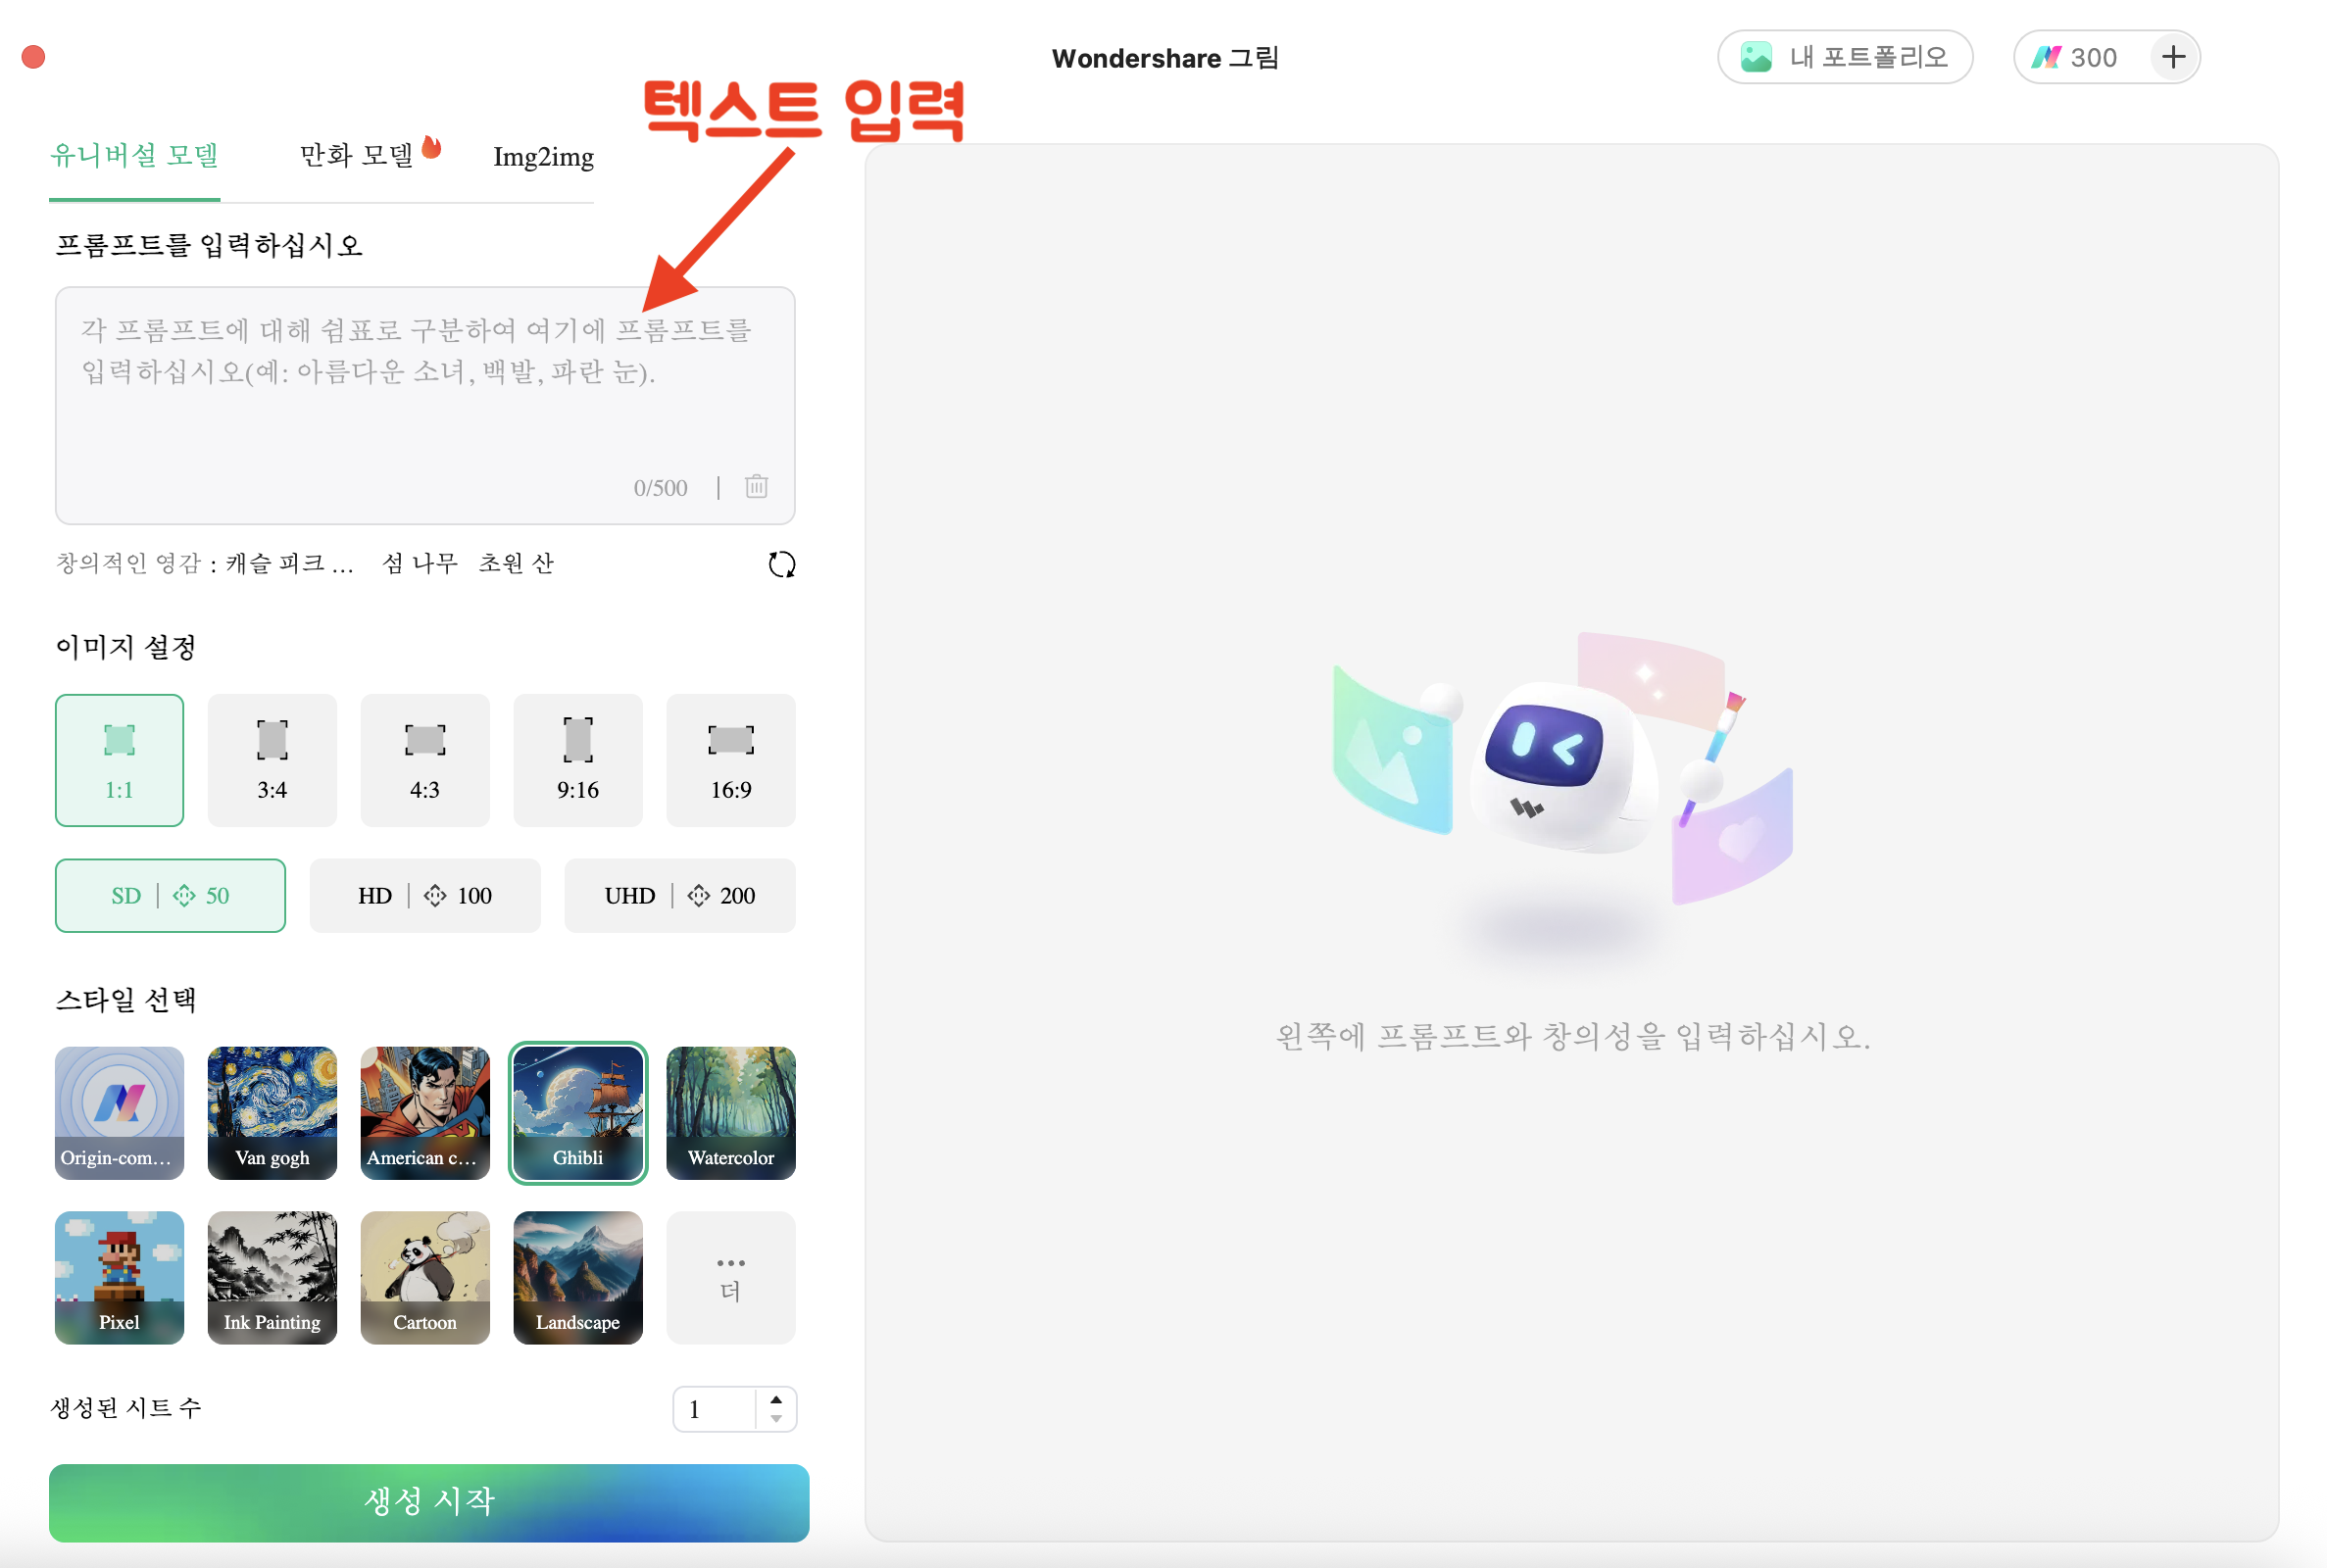The height and width of the screenshot is (1568, 2327).
Task: Show more styles with 더 button
Action: (731, 1278)
